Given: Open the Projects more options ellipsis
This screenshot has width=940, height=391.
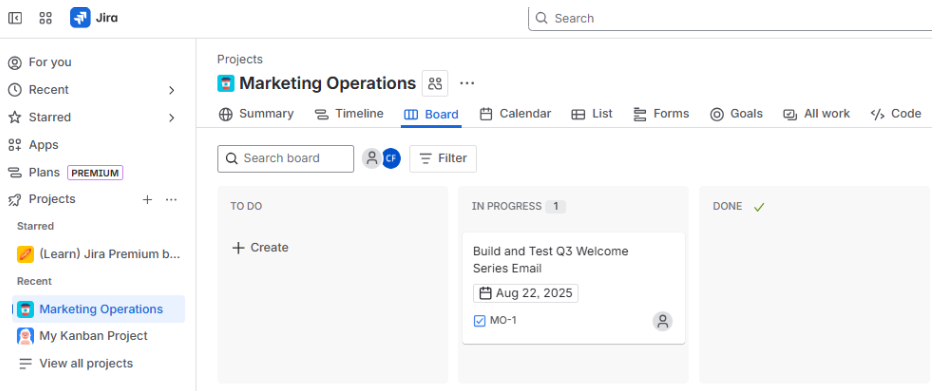Looking at the screenshot, I should [171, 200].
